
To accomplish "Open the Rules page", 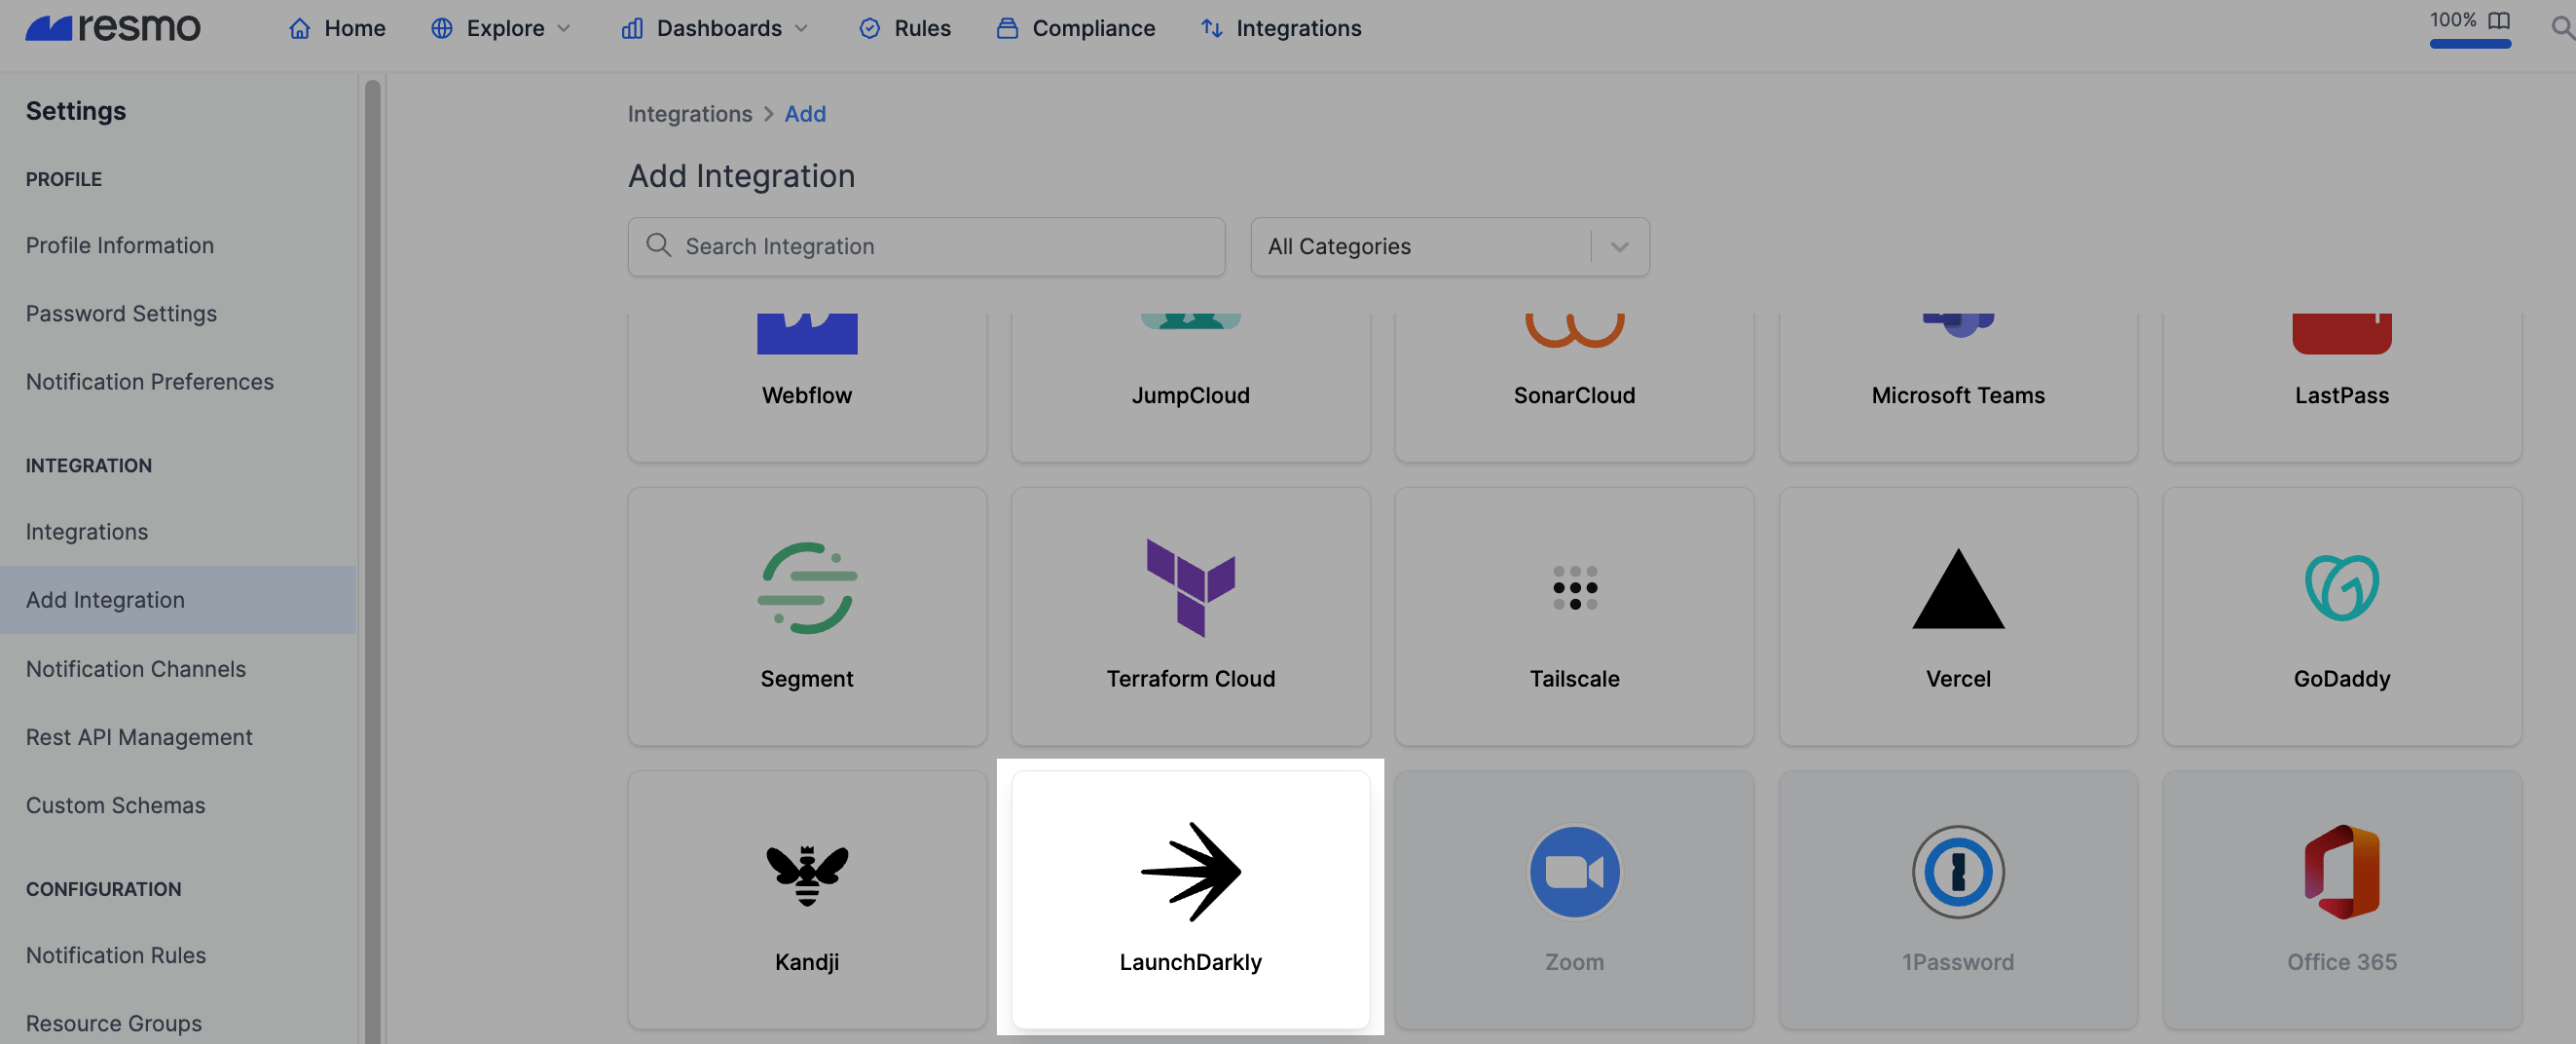I will 905,28.
